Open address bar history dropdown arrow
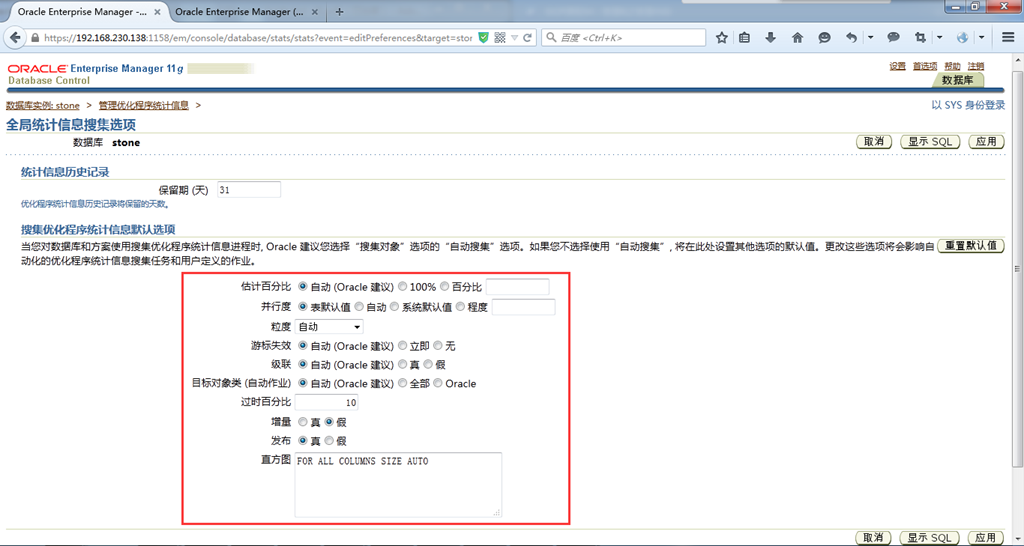This screenshot has height=546, width=1024. coord(515,38)
